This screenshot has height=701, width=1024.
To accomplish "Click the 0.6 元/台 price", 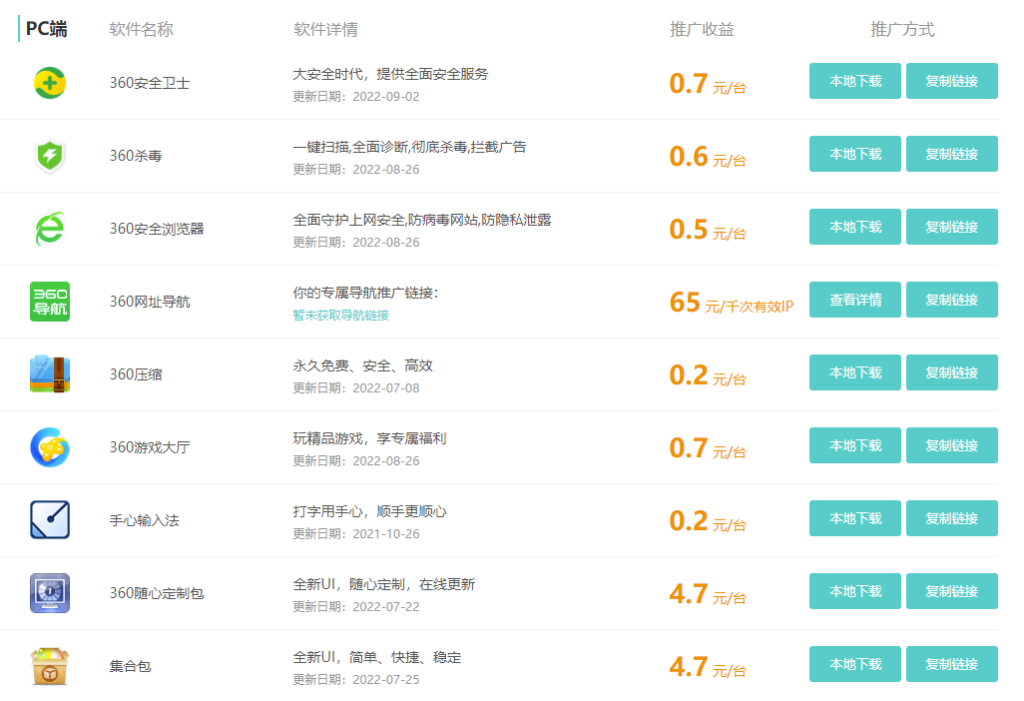I will point(708,157).
